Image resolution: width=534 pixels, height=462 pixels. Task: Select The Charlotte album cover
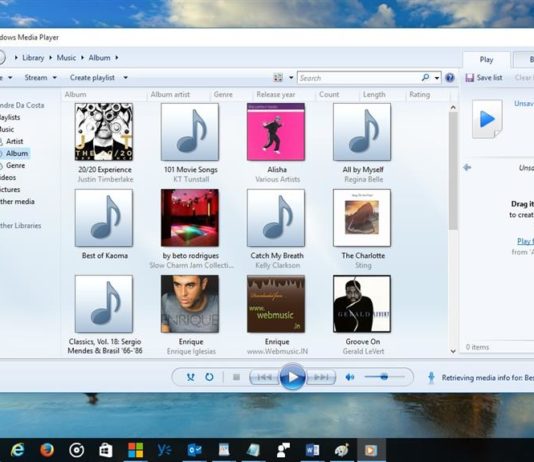tap(362, 218)
